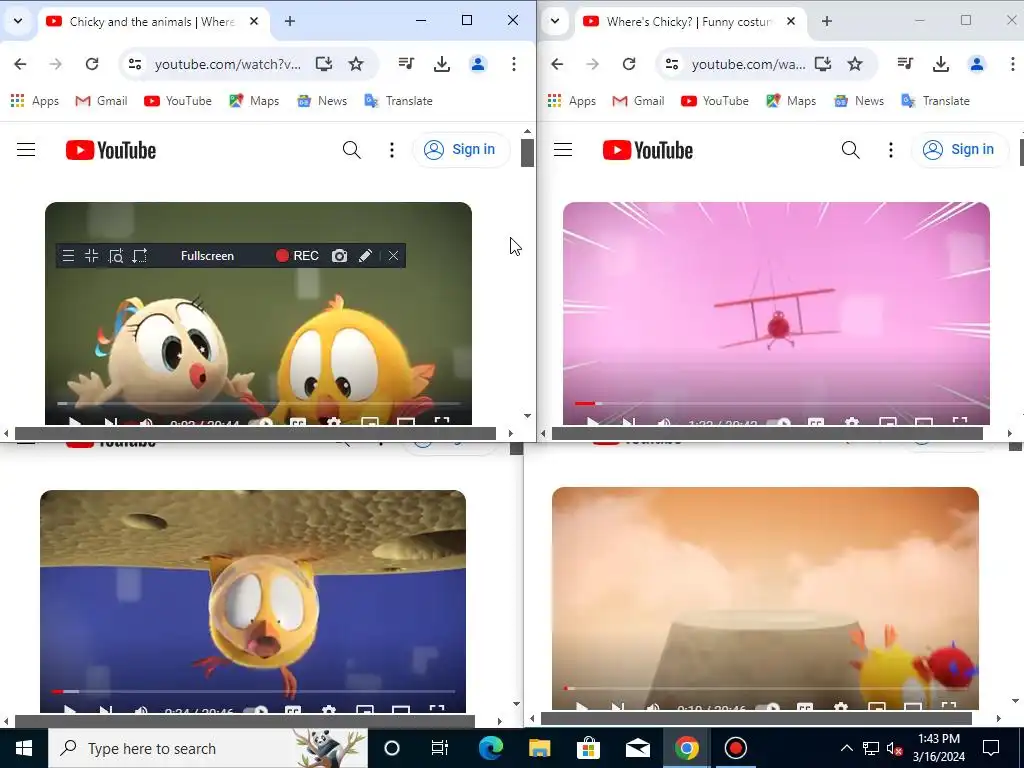Screen dimensions: 1024x768
Task: Open the screen recorder toolbar menu
Action: click(68, 256)
